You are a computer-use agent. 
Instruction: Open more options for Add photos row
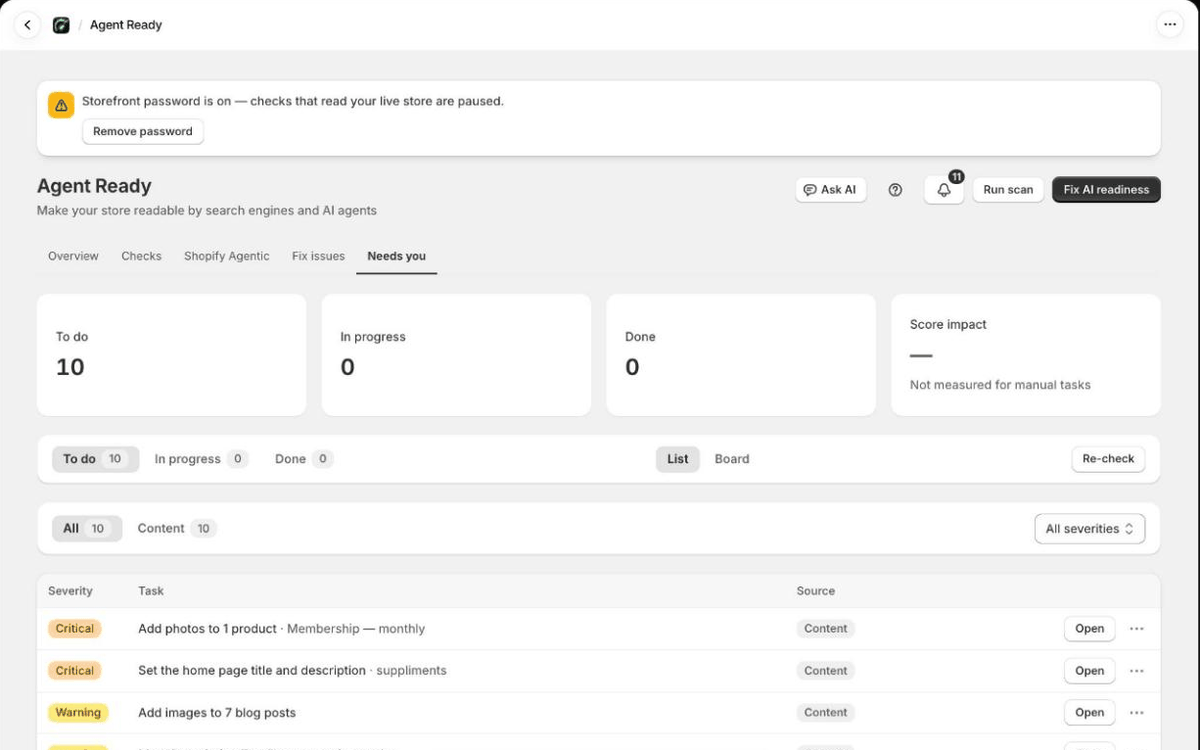(x=1137, y=629)
